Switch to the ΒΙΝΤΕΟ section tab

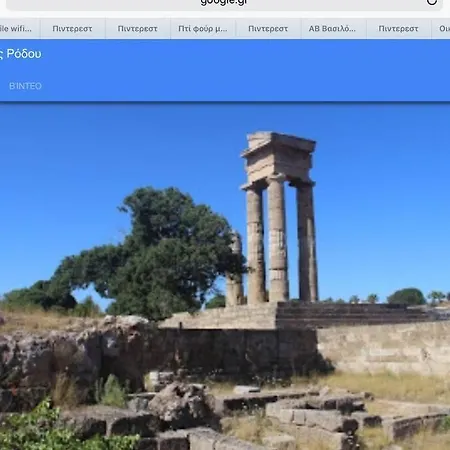[25, 86]
